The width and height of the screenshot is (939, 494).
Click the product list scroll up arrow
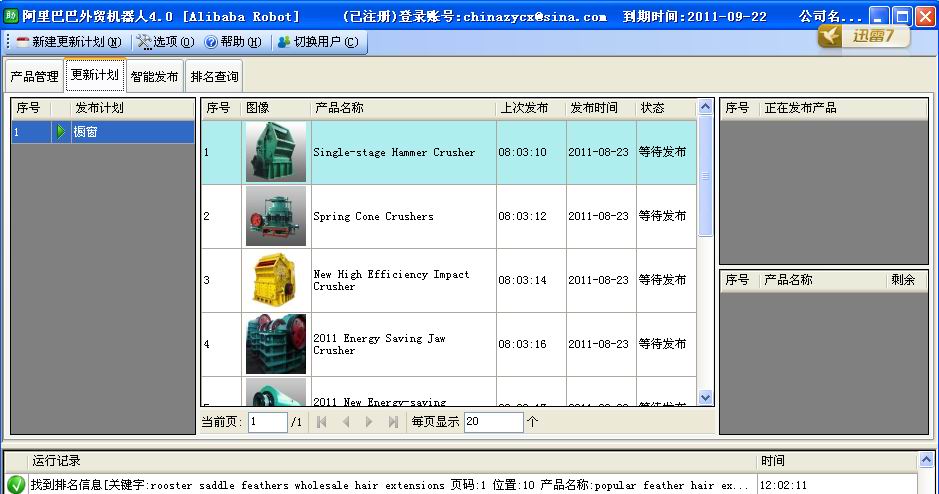pos(705,107)
